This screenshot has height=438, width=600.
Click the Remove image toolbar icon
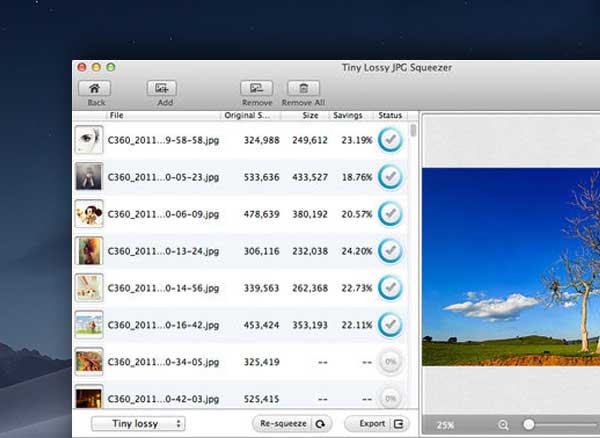[256, 88]
